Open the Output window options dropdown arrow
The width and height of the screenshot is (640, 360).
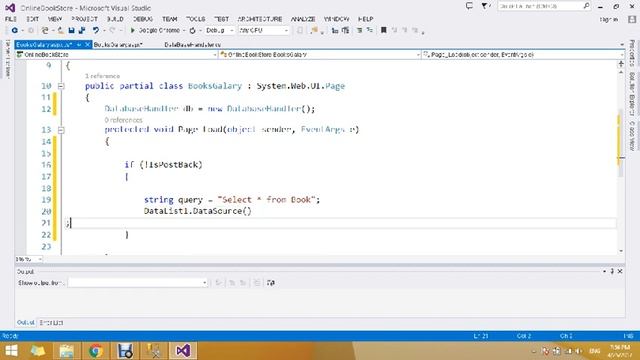click(x=604, y=271)
